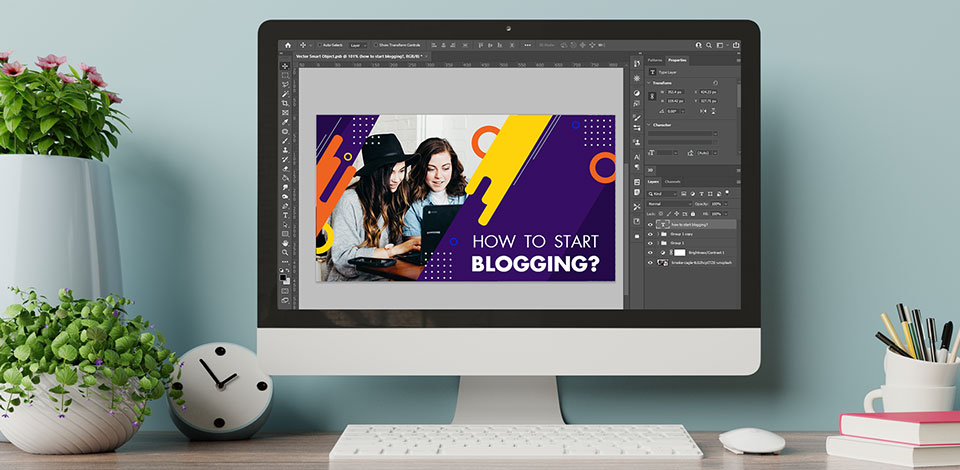Click the Brightness/Contrast 1 layer mask thumbnail
The image size is (960, 470).
point(680,253)
